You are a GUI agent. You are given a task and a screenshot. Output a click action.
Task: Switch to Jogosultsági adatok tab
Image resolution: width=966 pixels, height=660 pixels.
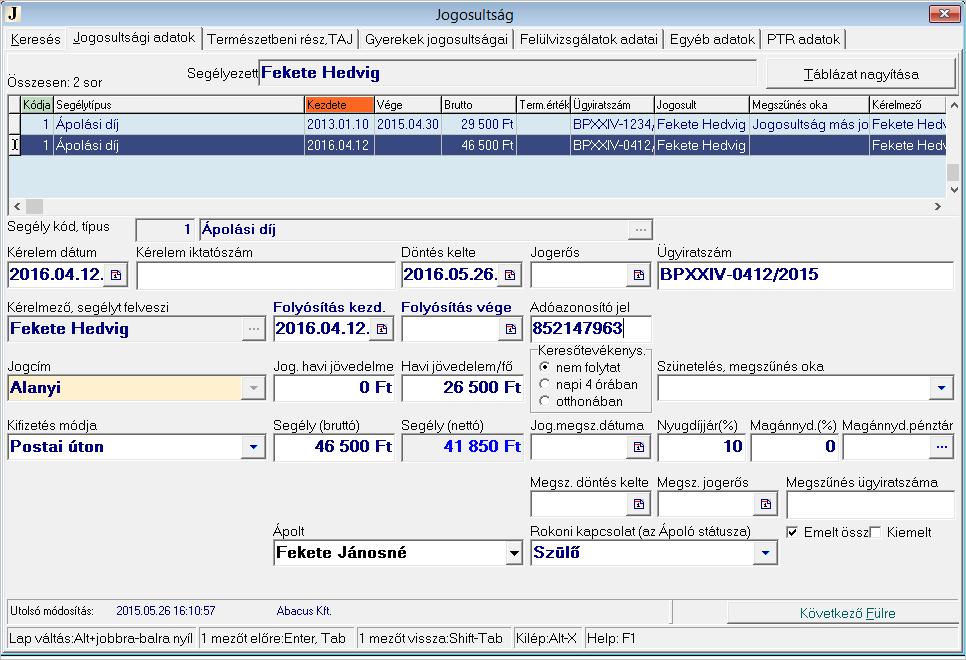tap(134, 38)
